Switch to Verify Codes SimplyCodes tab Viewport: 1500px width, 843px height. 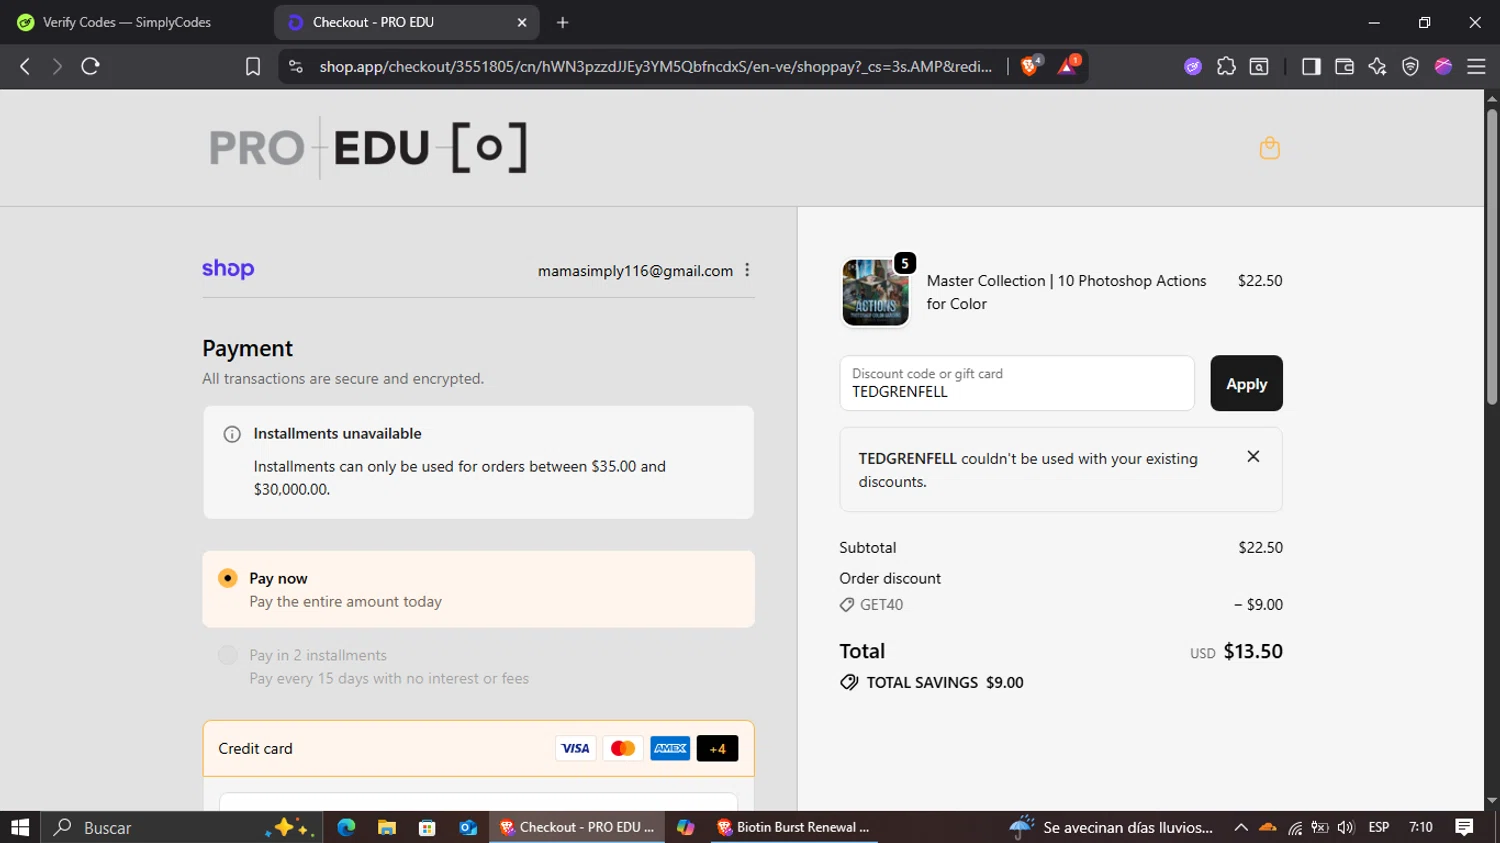127,22
